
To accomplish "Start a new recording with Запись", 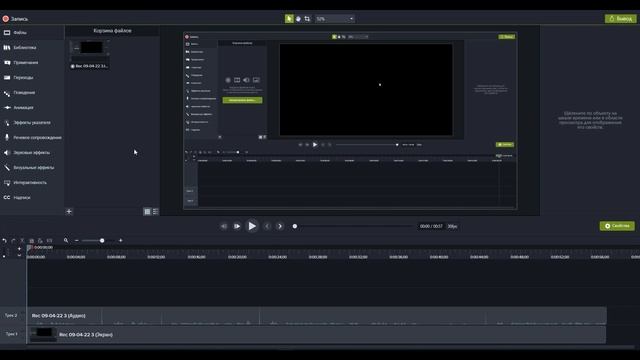I will pos(15,19).
